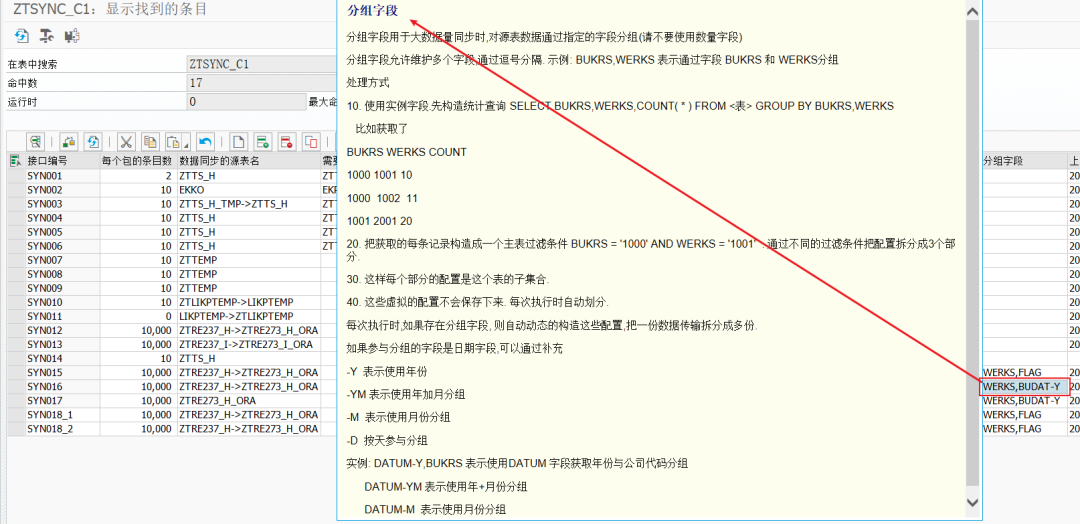This screenshot has height=524, width=1080.
Task: Click the Append blank row icon
Action: [x=238, y=142]
